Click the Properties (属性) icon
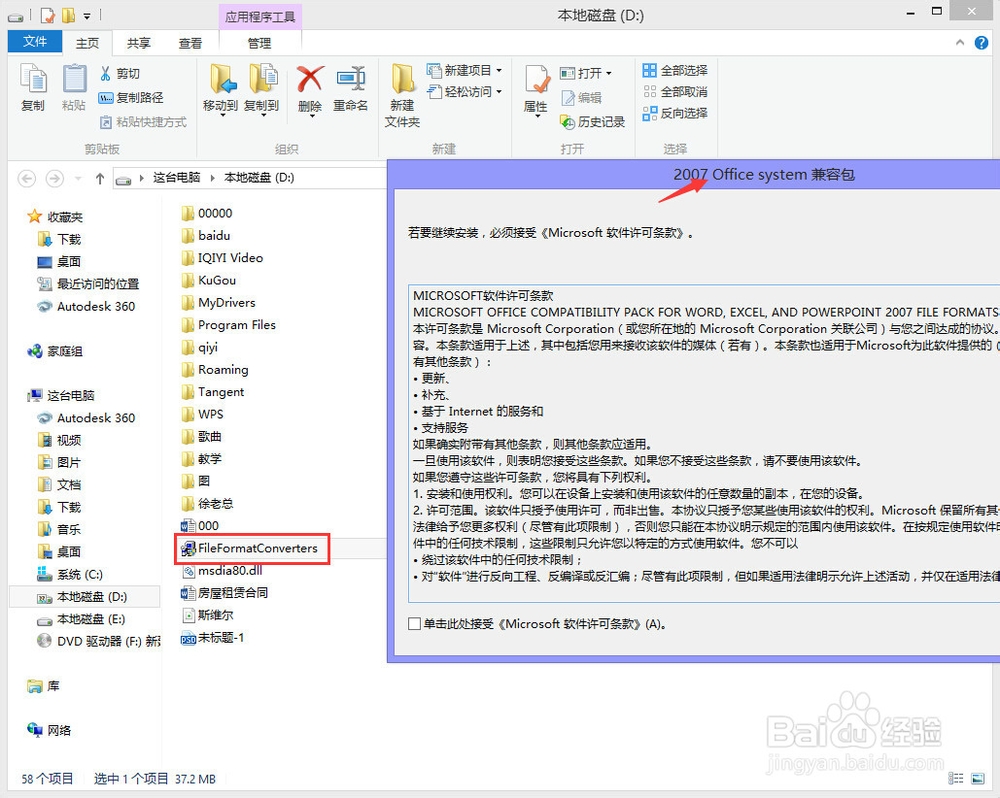1000x798 pixels. tap(536, 81)
